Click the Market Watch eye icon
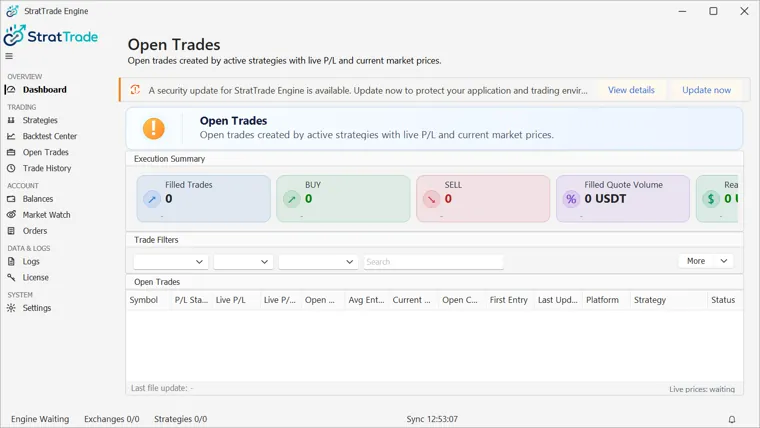760x428 pixels. [x=11, y=215]
